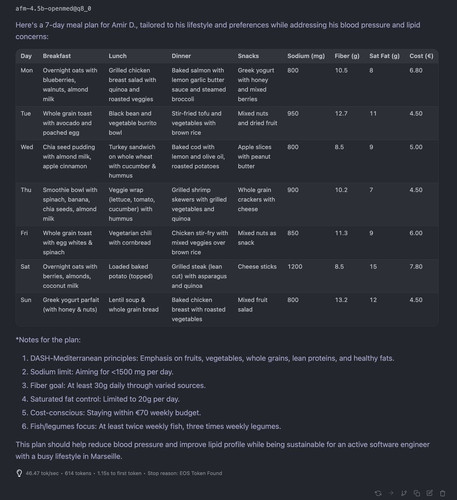Click the Sun row day label

tap(26, 300)
